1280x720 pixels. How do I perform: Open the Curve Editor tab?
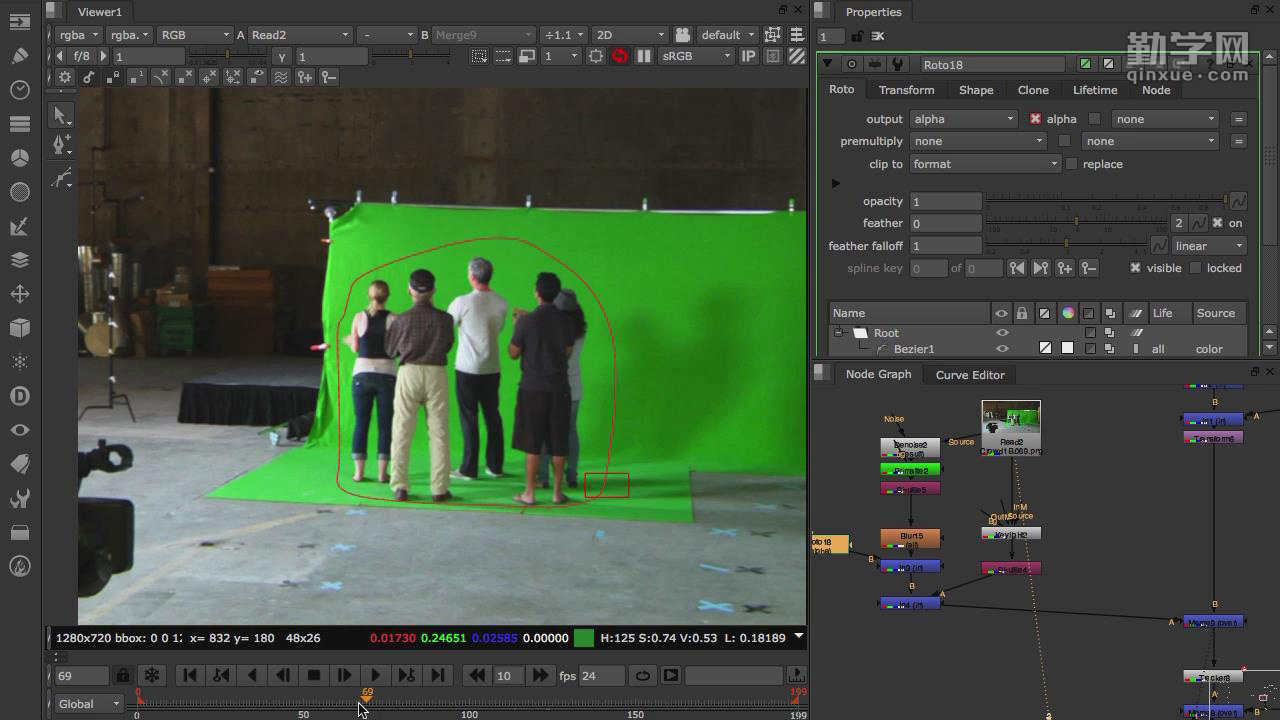pyautogui.click(x=969, y=375)
